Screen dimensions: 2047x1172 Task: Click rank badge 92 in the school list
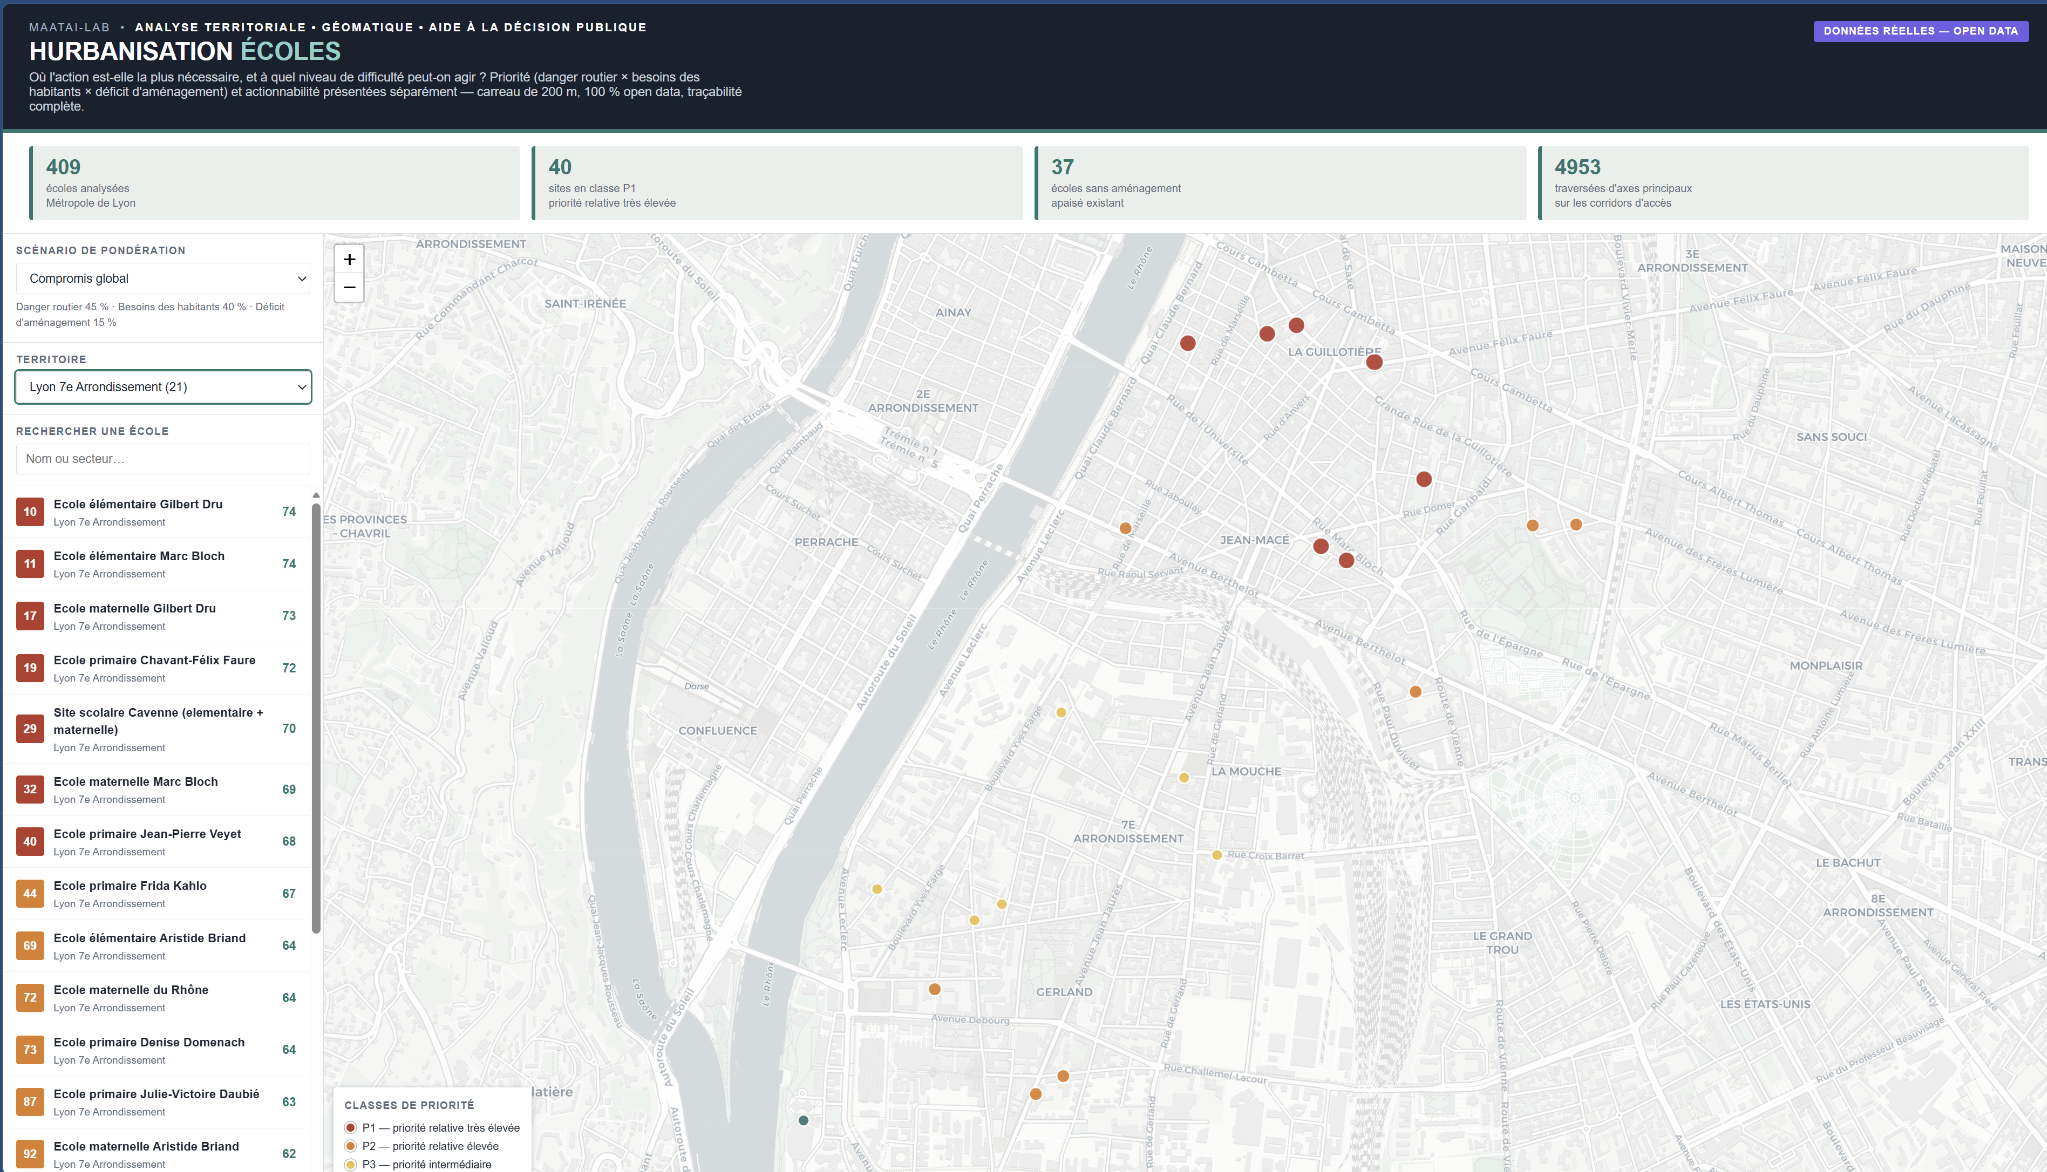pyautogui.click(x=30, y=1154)
